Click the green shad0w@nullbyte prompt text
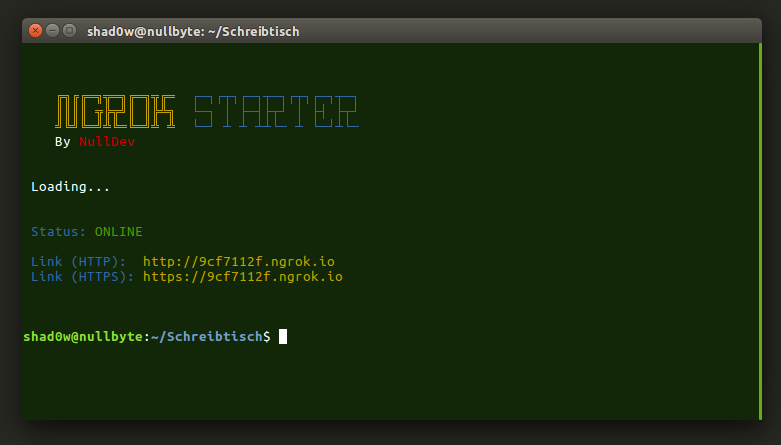 pos(83,336)
